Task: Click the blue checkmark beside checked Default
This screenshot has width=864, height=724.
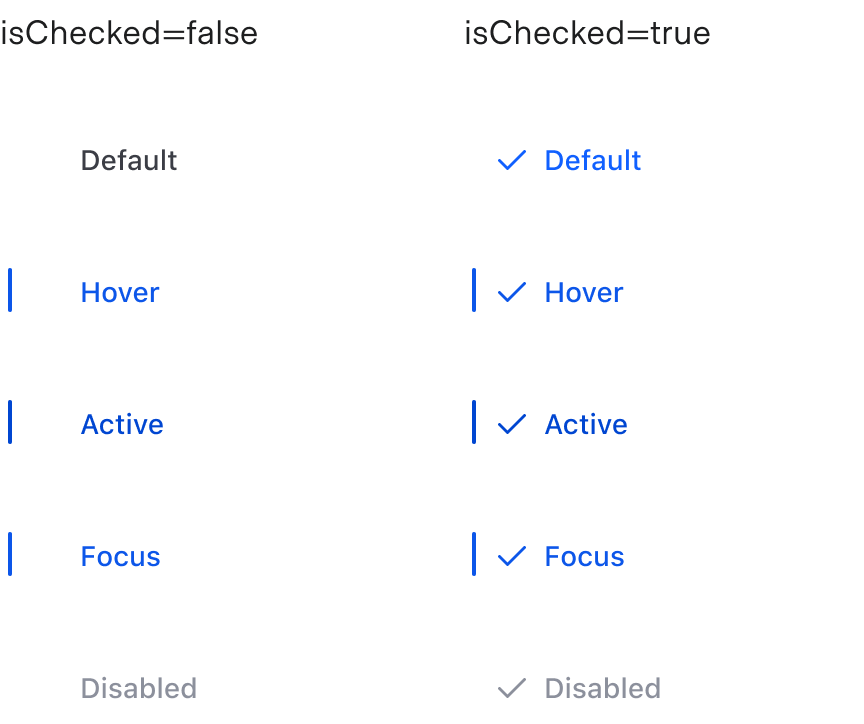Action: coord(511,160)
